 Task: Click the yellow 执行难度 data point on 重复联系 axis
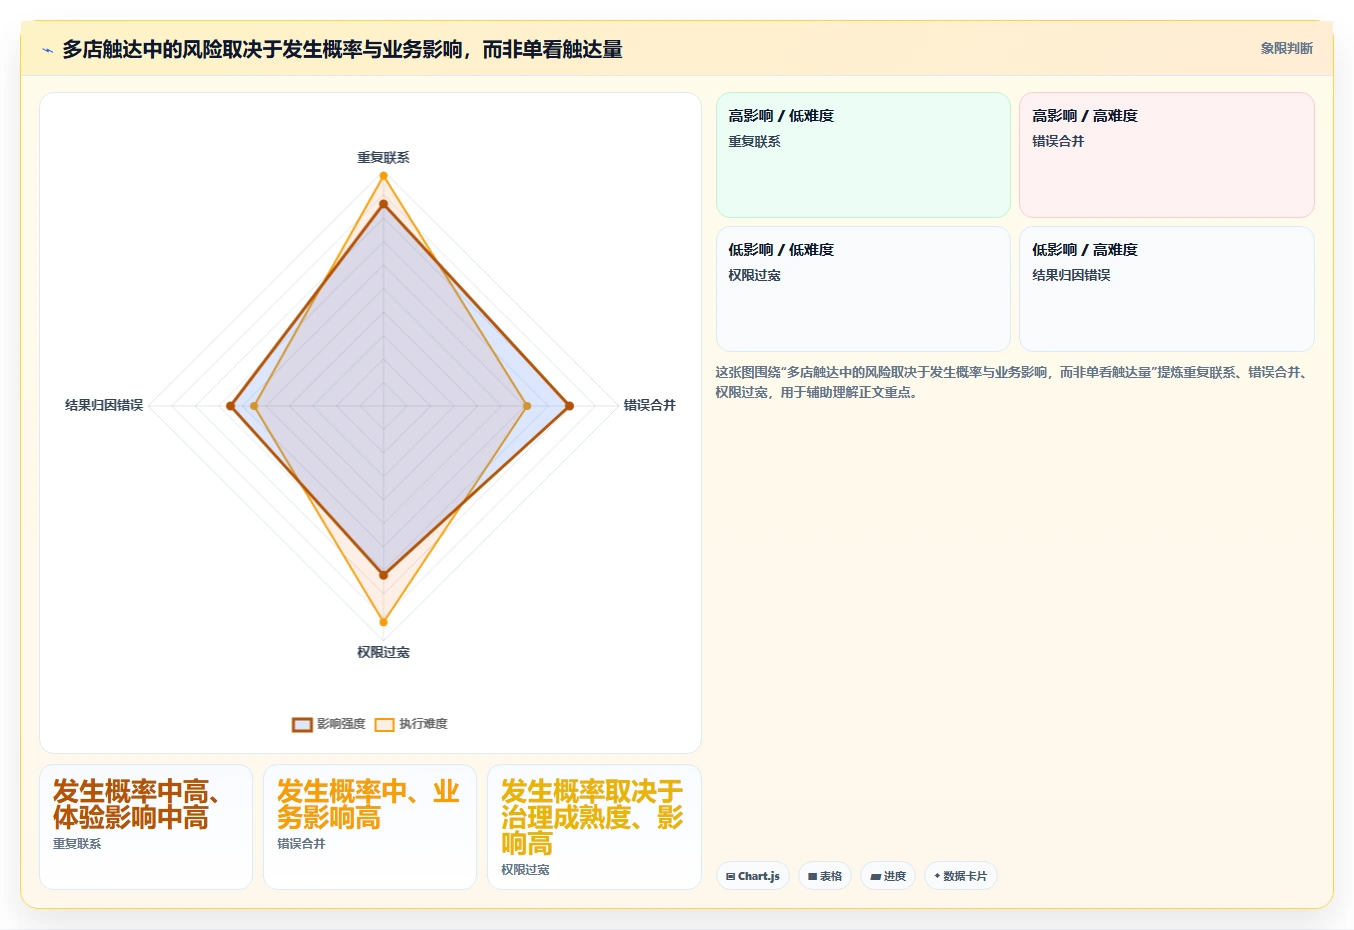(383, 176)
